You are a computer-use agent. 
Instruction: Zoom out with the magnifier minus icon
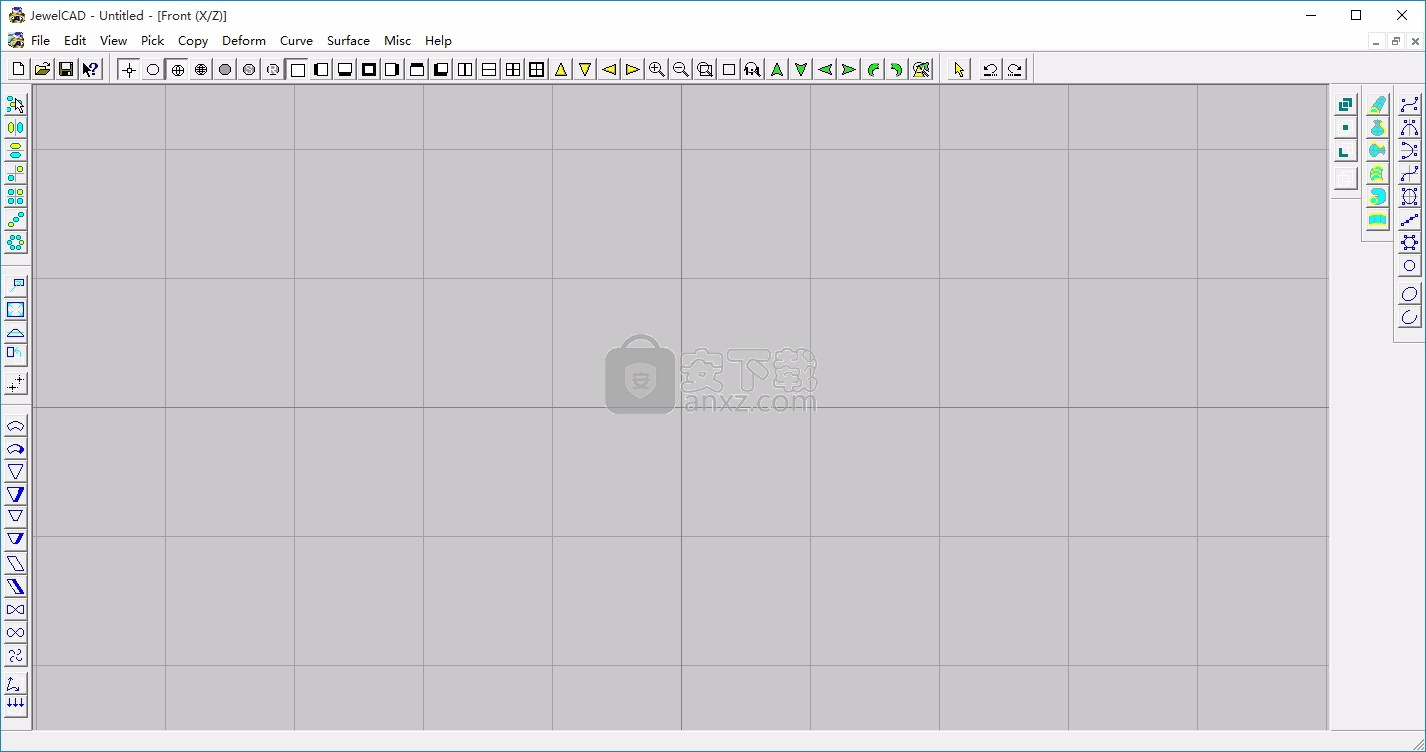click(681, 69)
